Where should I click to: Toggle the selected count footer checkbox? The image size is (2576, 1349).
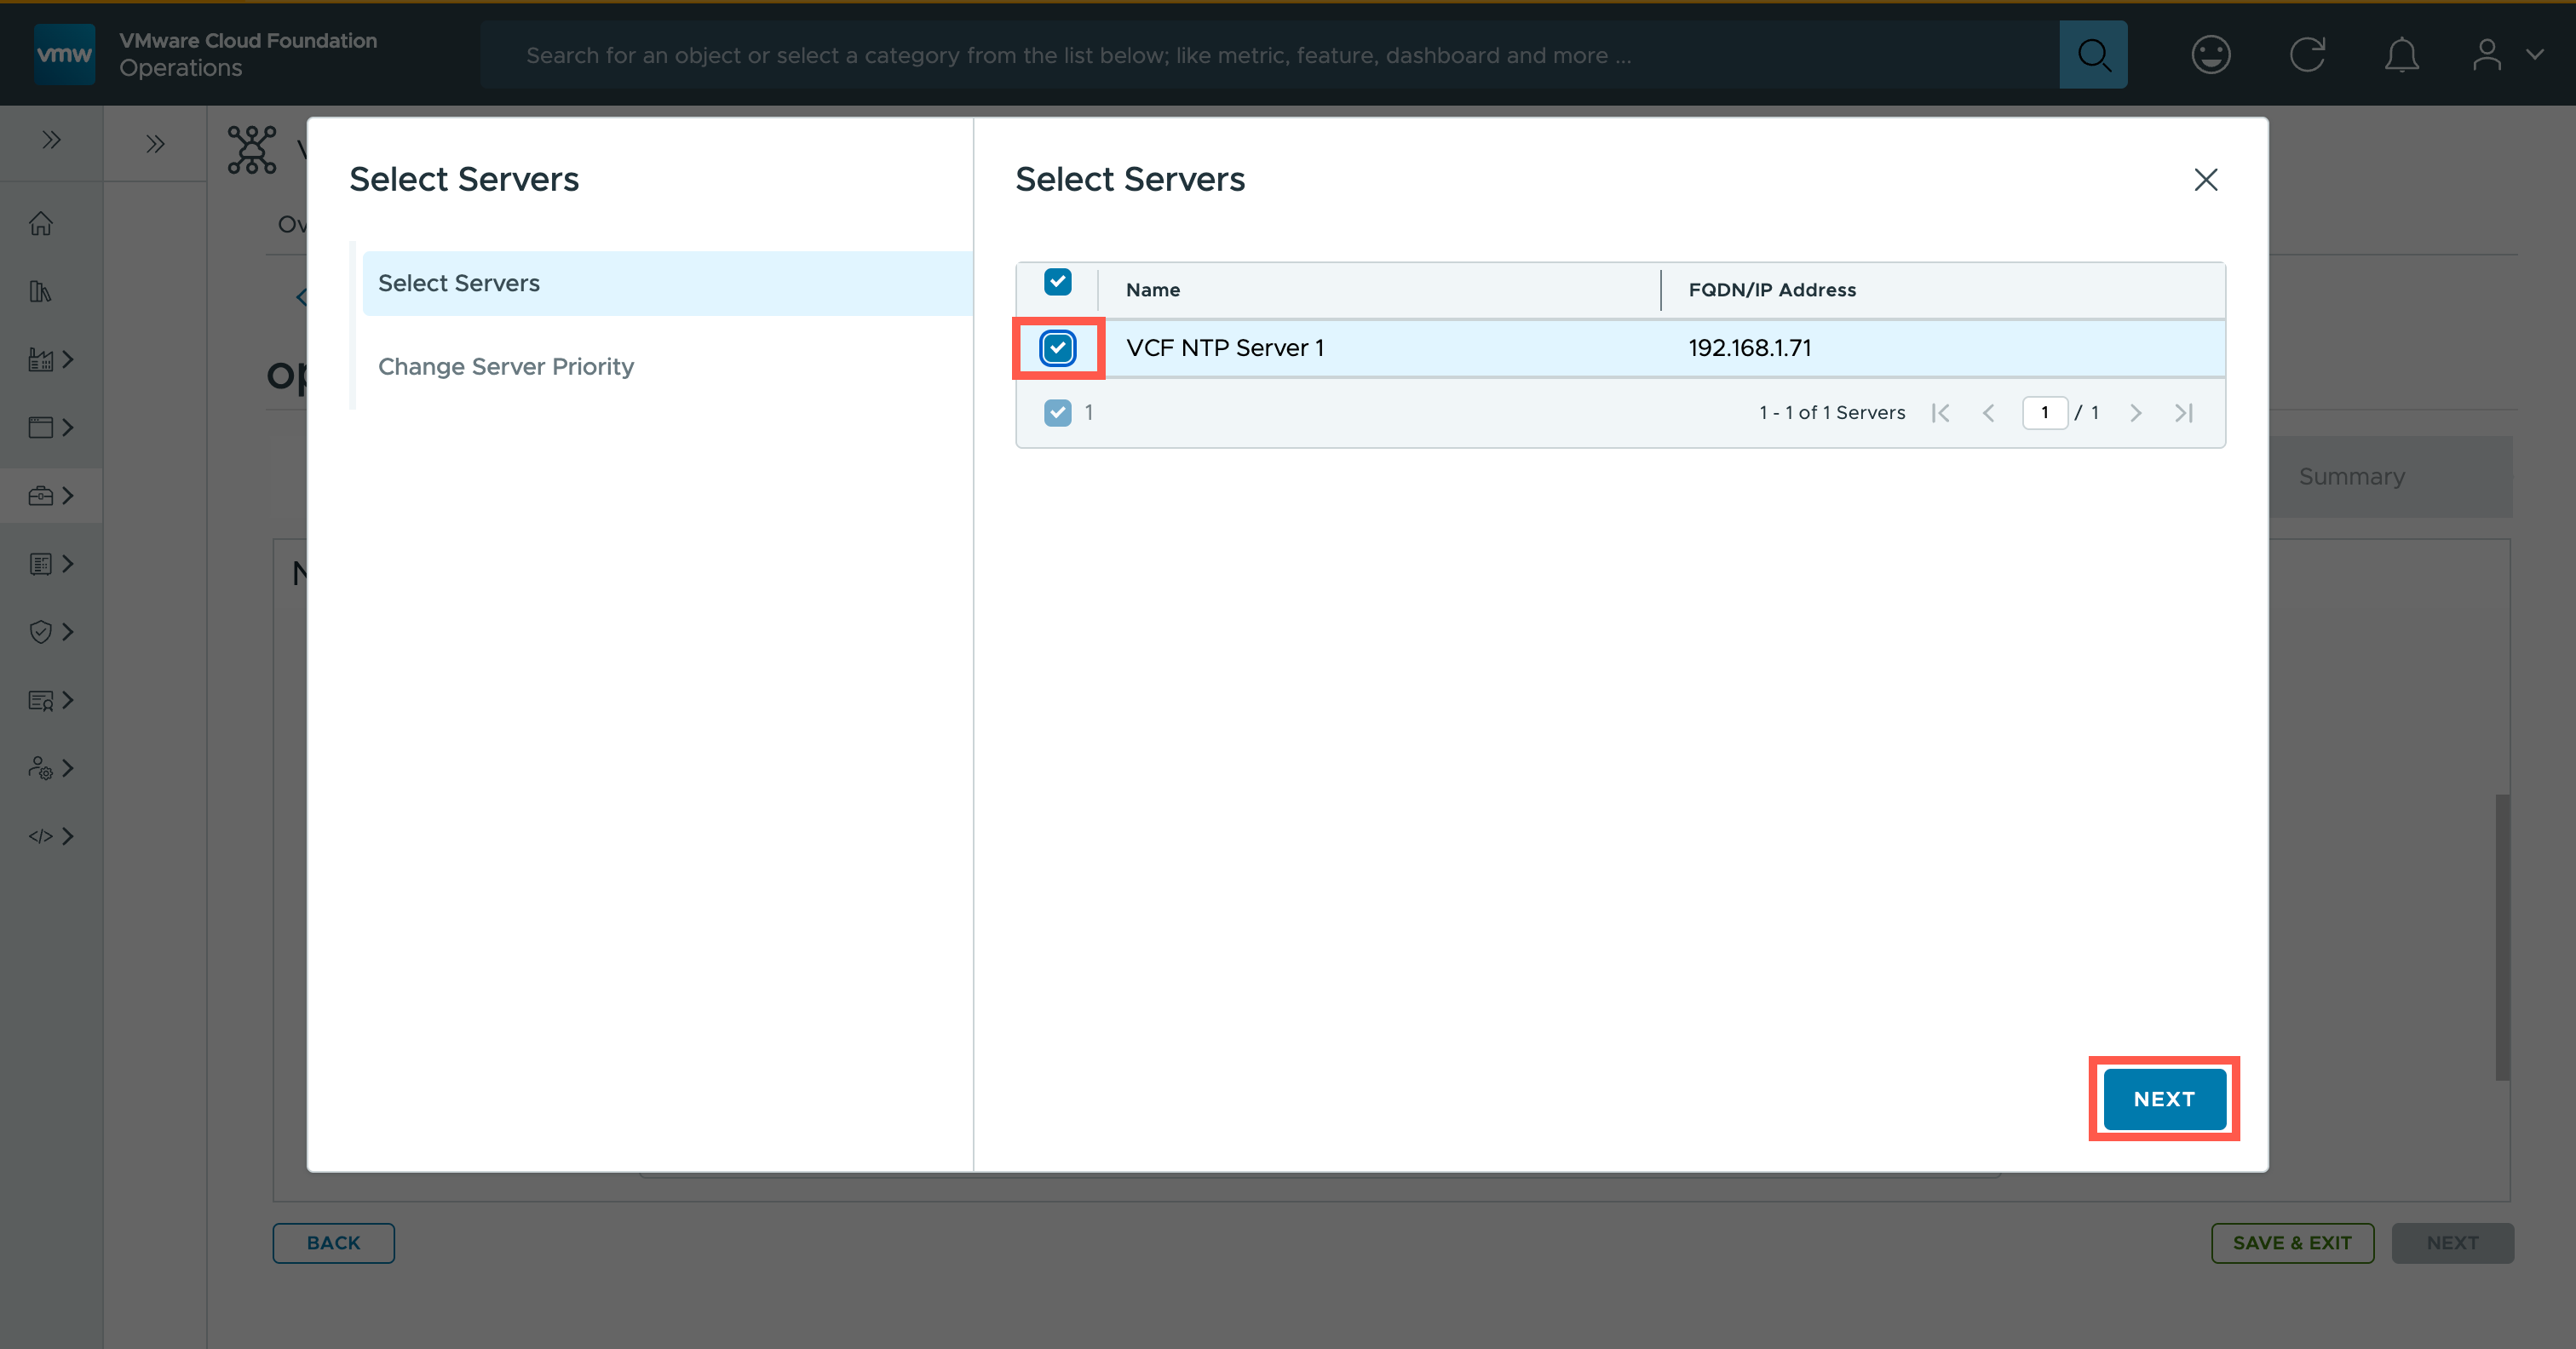tap(1057, 413)
